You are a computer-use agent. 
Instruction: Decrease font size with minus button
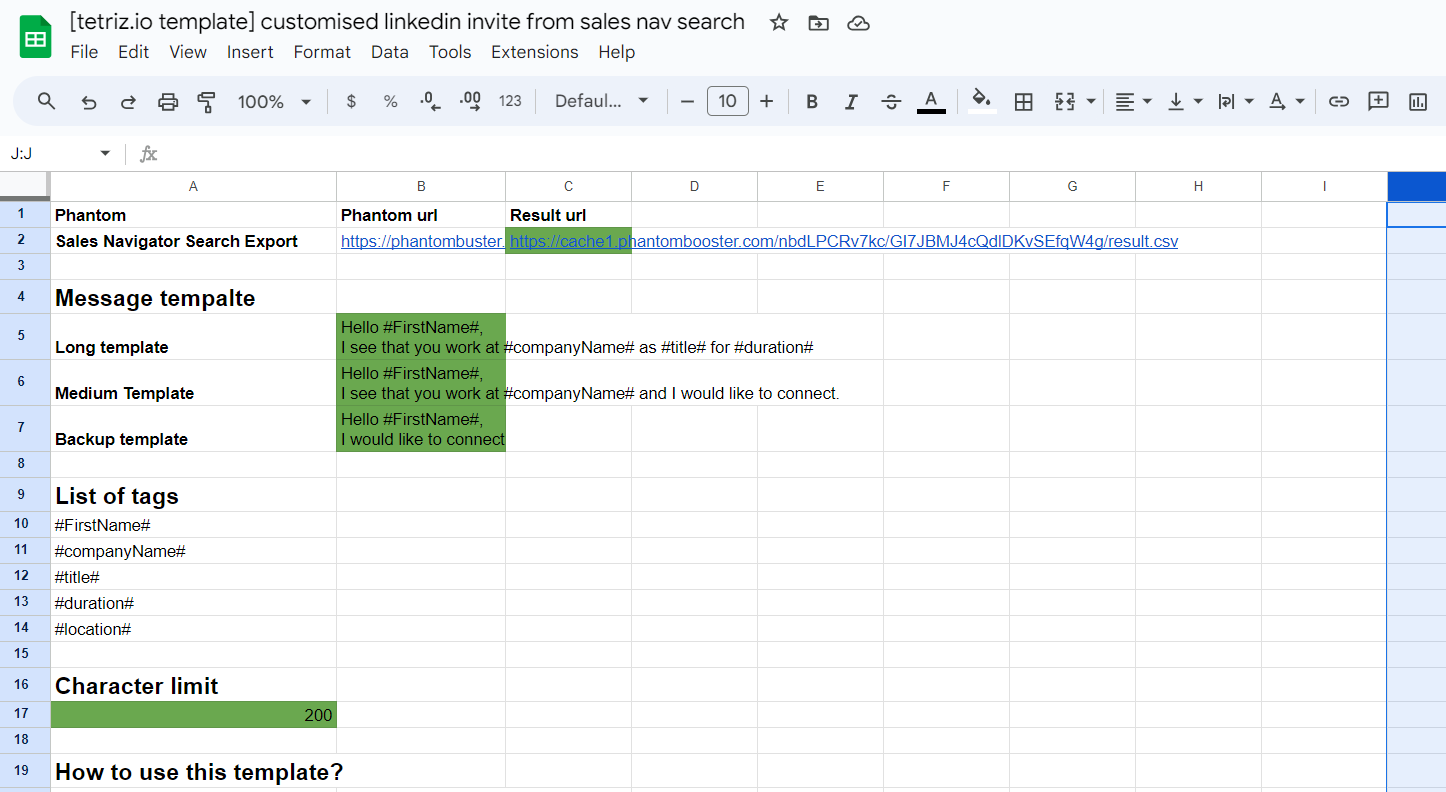687,101
